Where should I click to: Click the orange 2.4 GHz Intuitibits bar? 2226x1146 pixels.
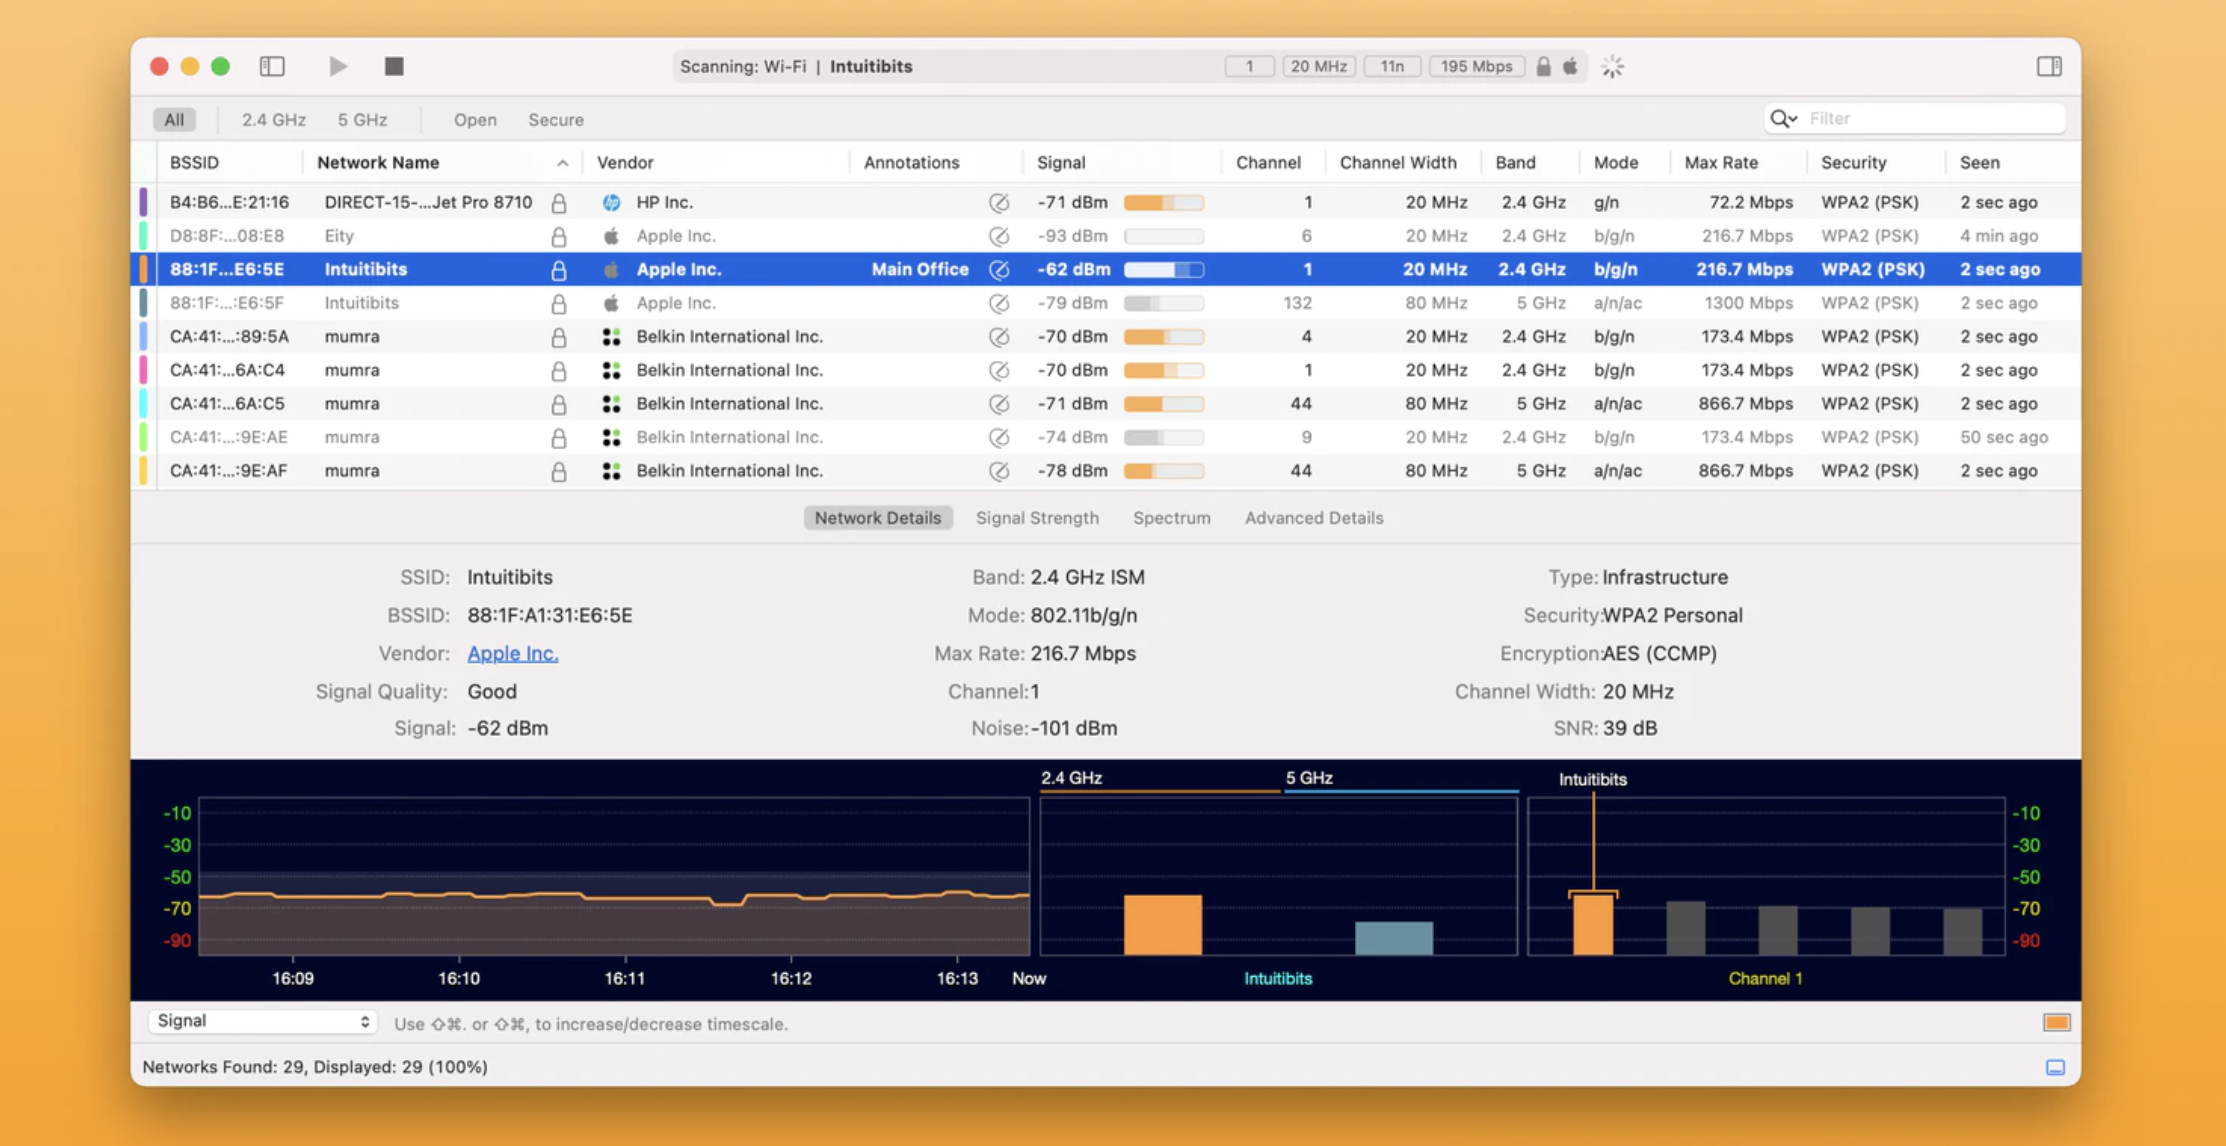(x=1162, y=924)
